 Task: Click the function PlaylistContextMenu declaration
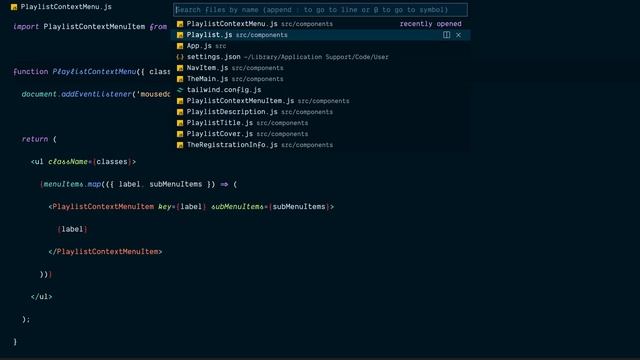pos(92,72)
